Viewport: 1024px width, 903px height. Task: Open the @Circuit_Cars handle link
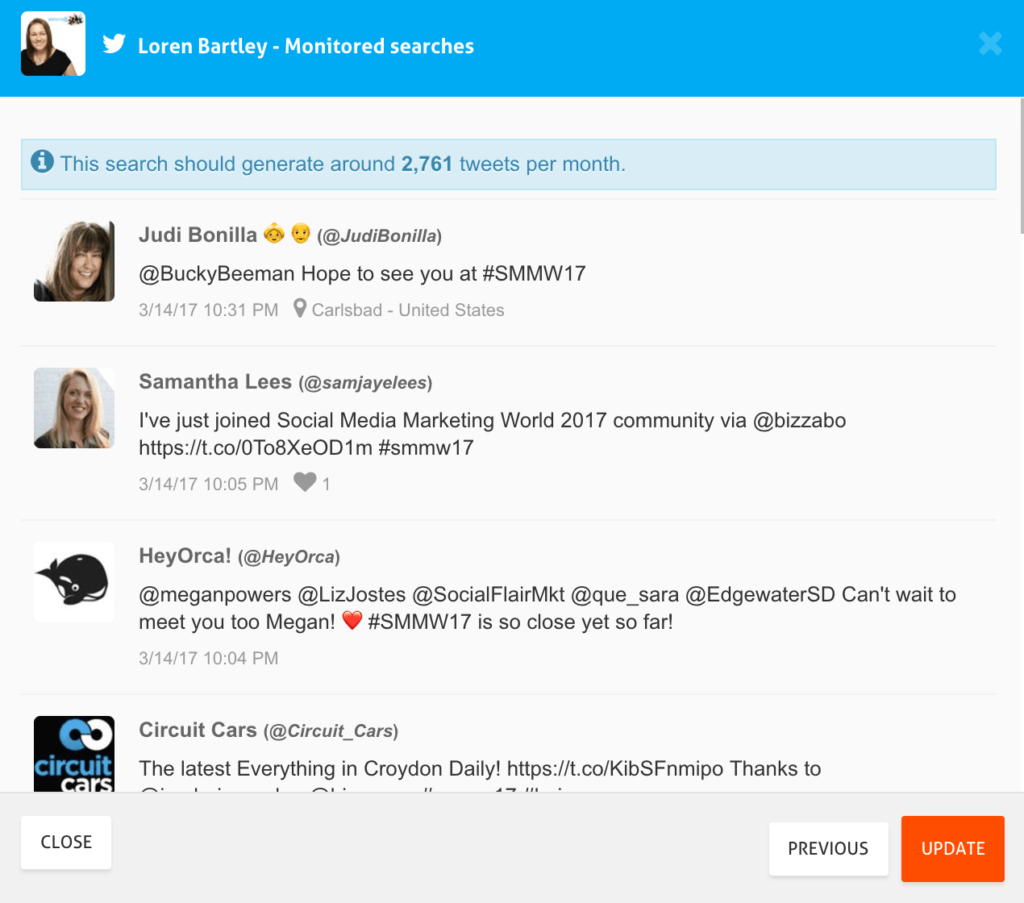point(331,732)
